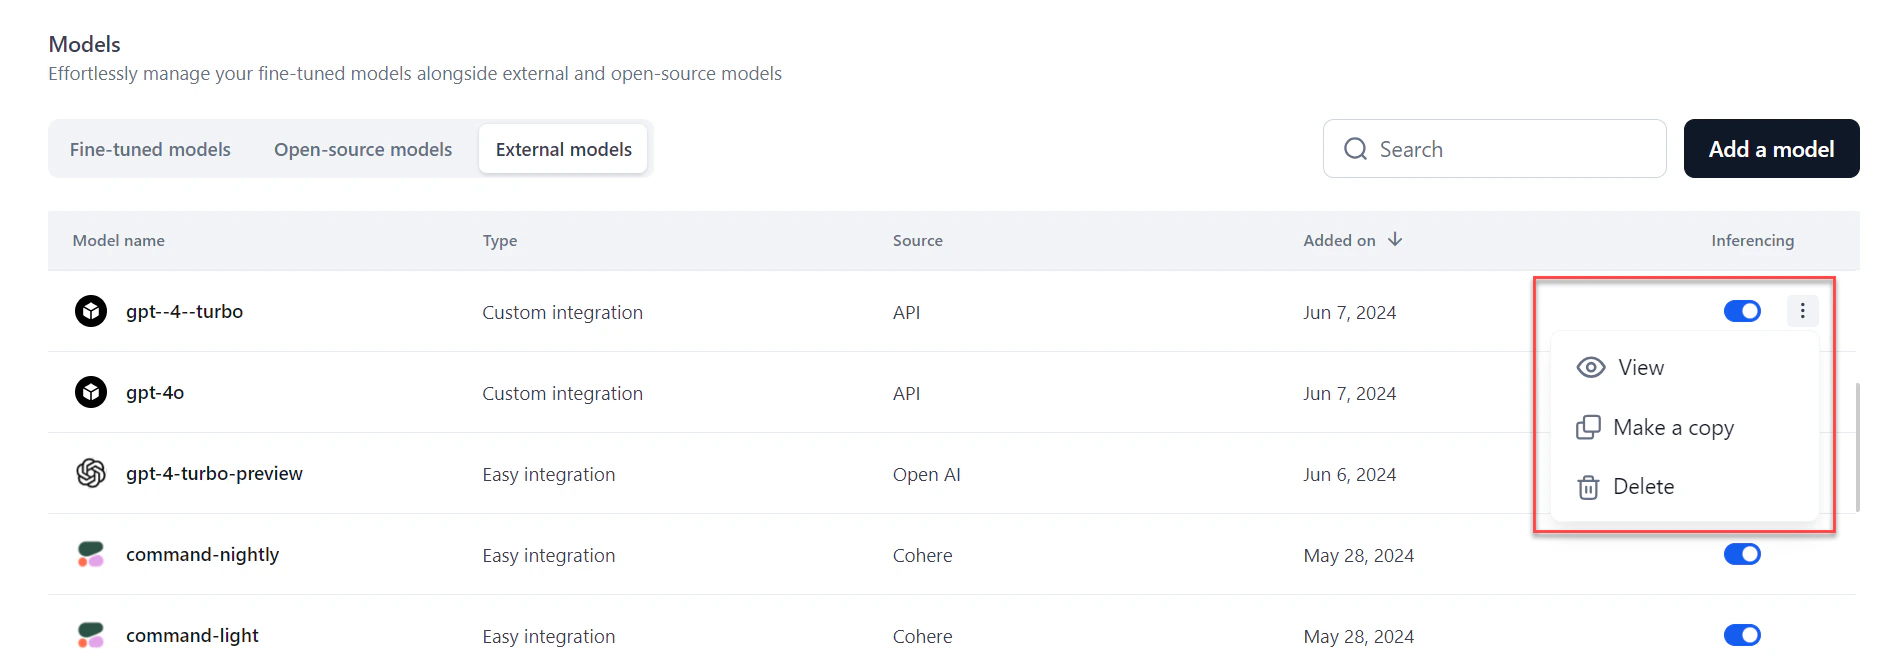Disable inferencing for gpt--4--turbo

click(x=1742, y=311)
